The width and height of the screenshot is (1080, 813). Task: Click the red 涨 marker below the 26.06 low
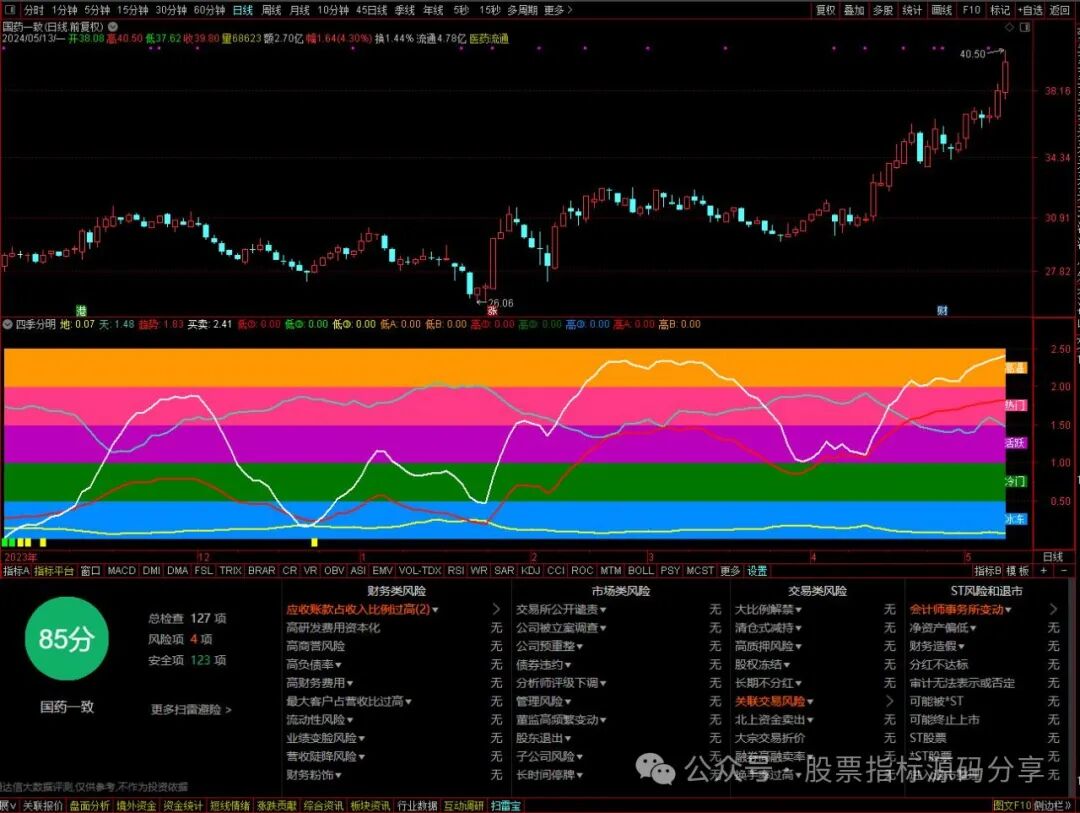click(492, 311)
